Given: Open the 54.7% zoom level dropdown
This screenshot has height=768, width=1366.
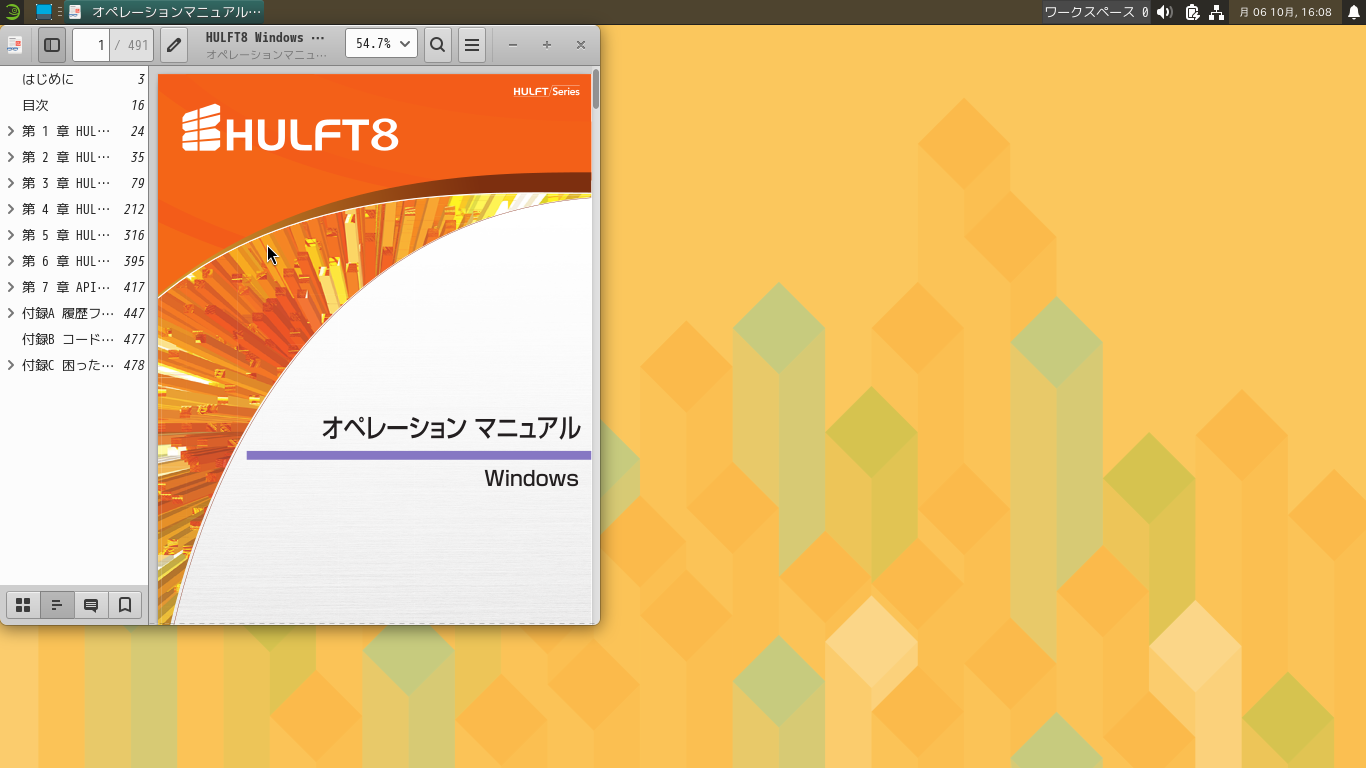Looking at the screenshot, I should pyautogui.click(x=380, y=43).
